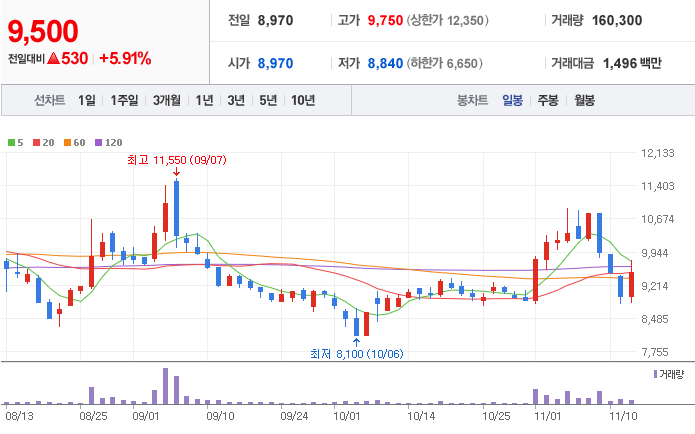Click the 12,133 price axis label

658,153
